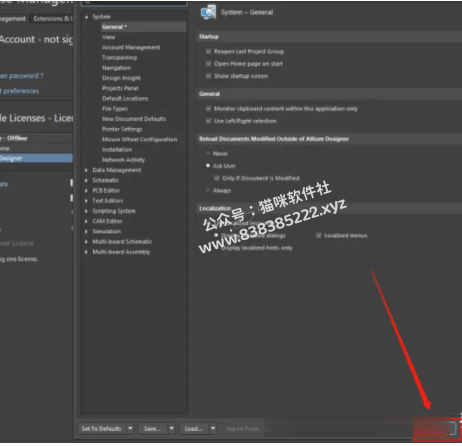462x446 pixels.
Task: Switch to Extensions tab in background window
Action: 51,19
